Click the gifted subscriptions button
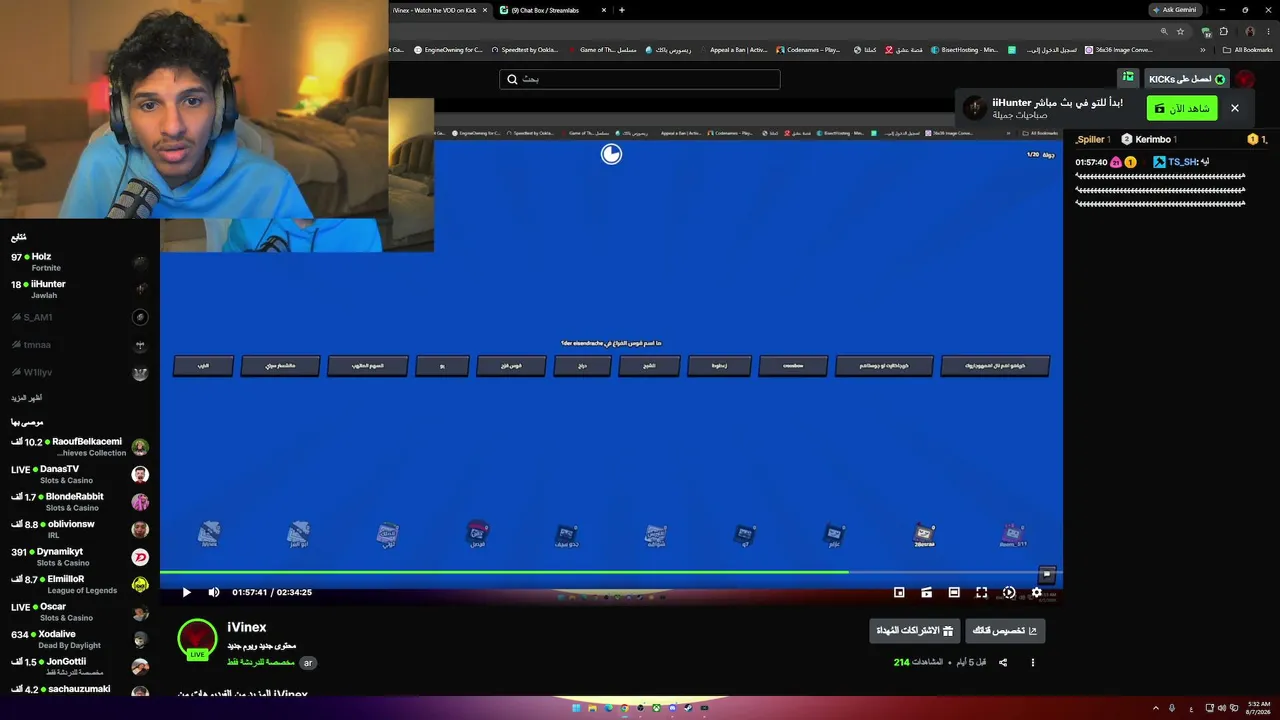1280x720 pixels. coord(915,630)
